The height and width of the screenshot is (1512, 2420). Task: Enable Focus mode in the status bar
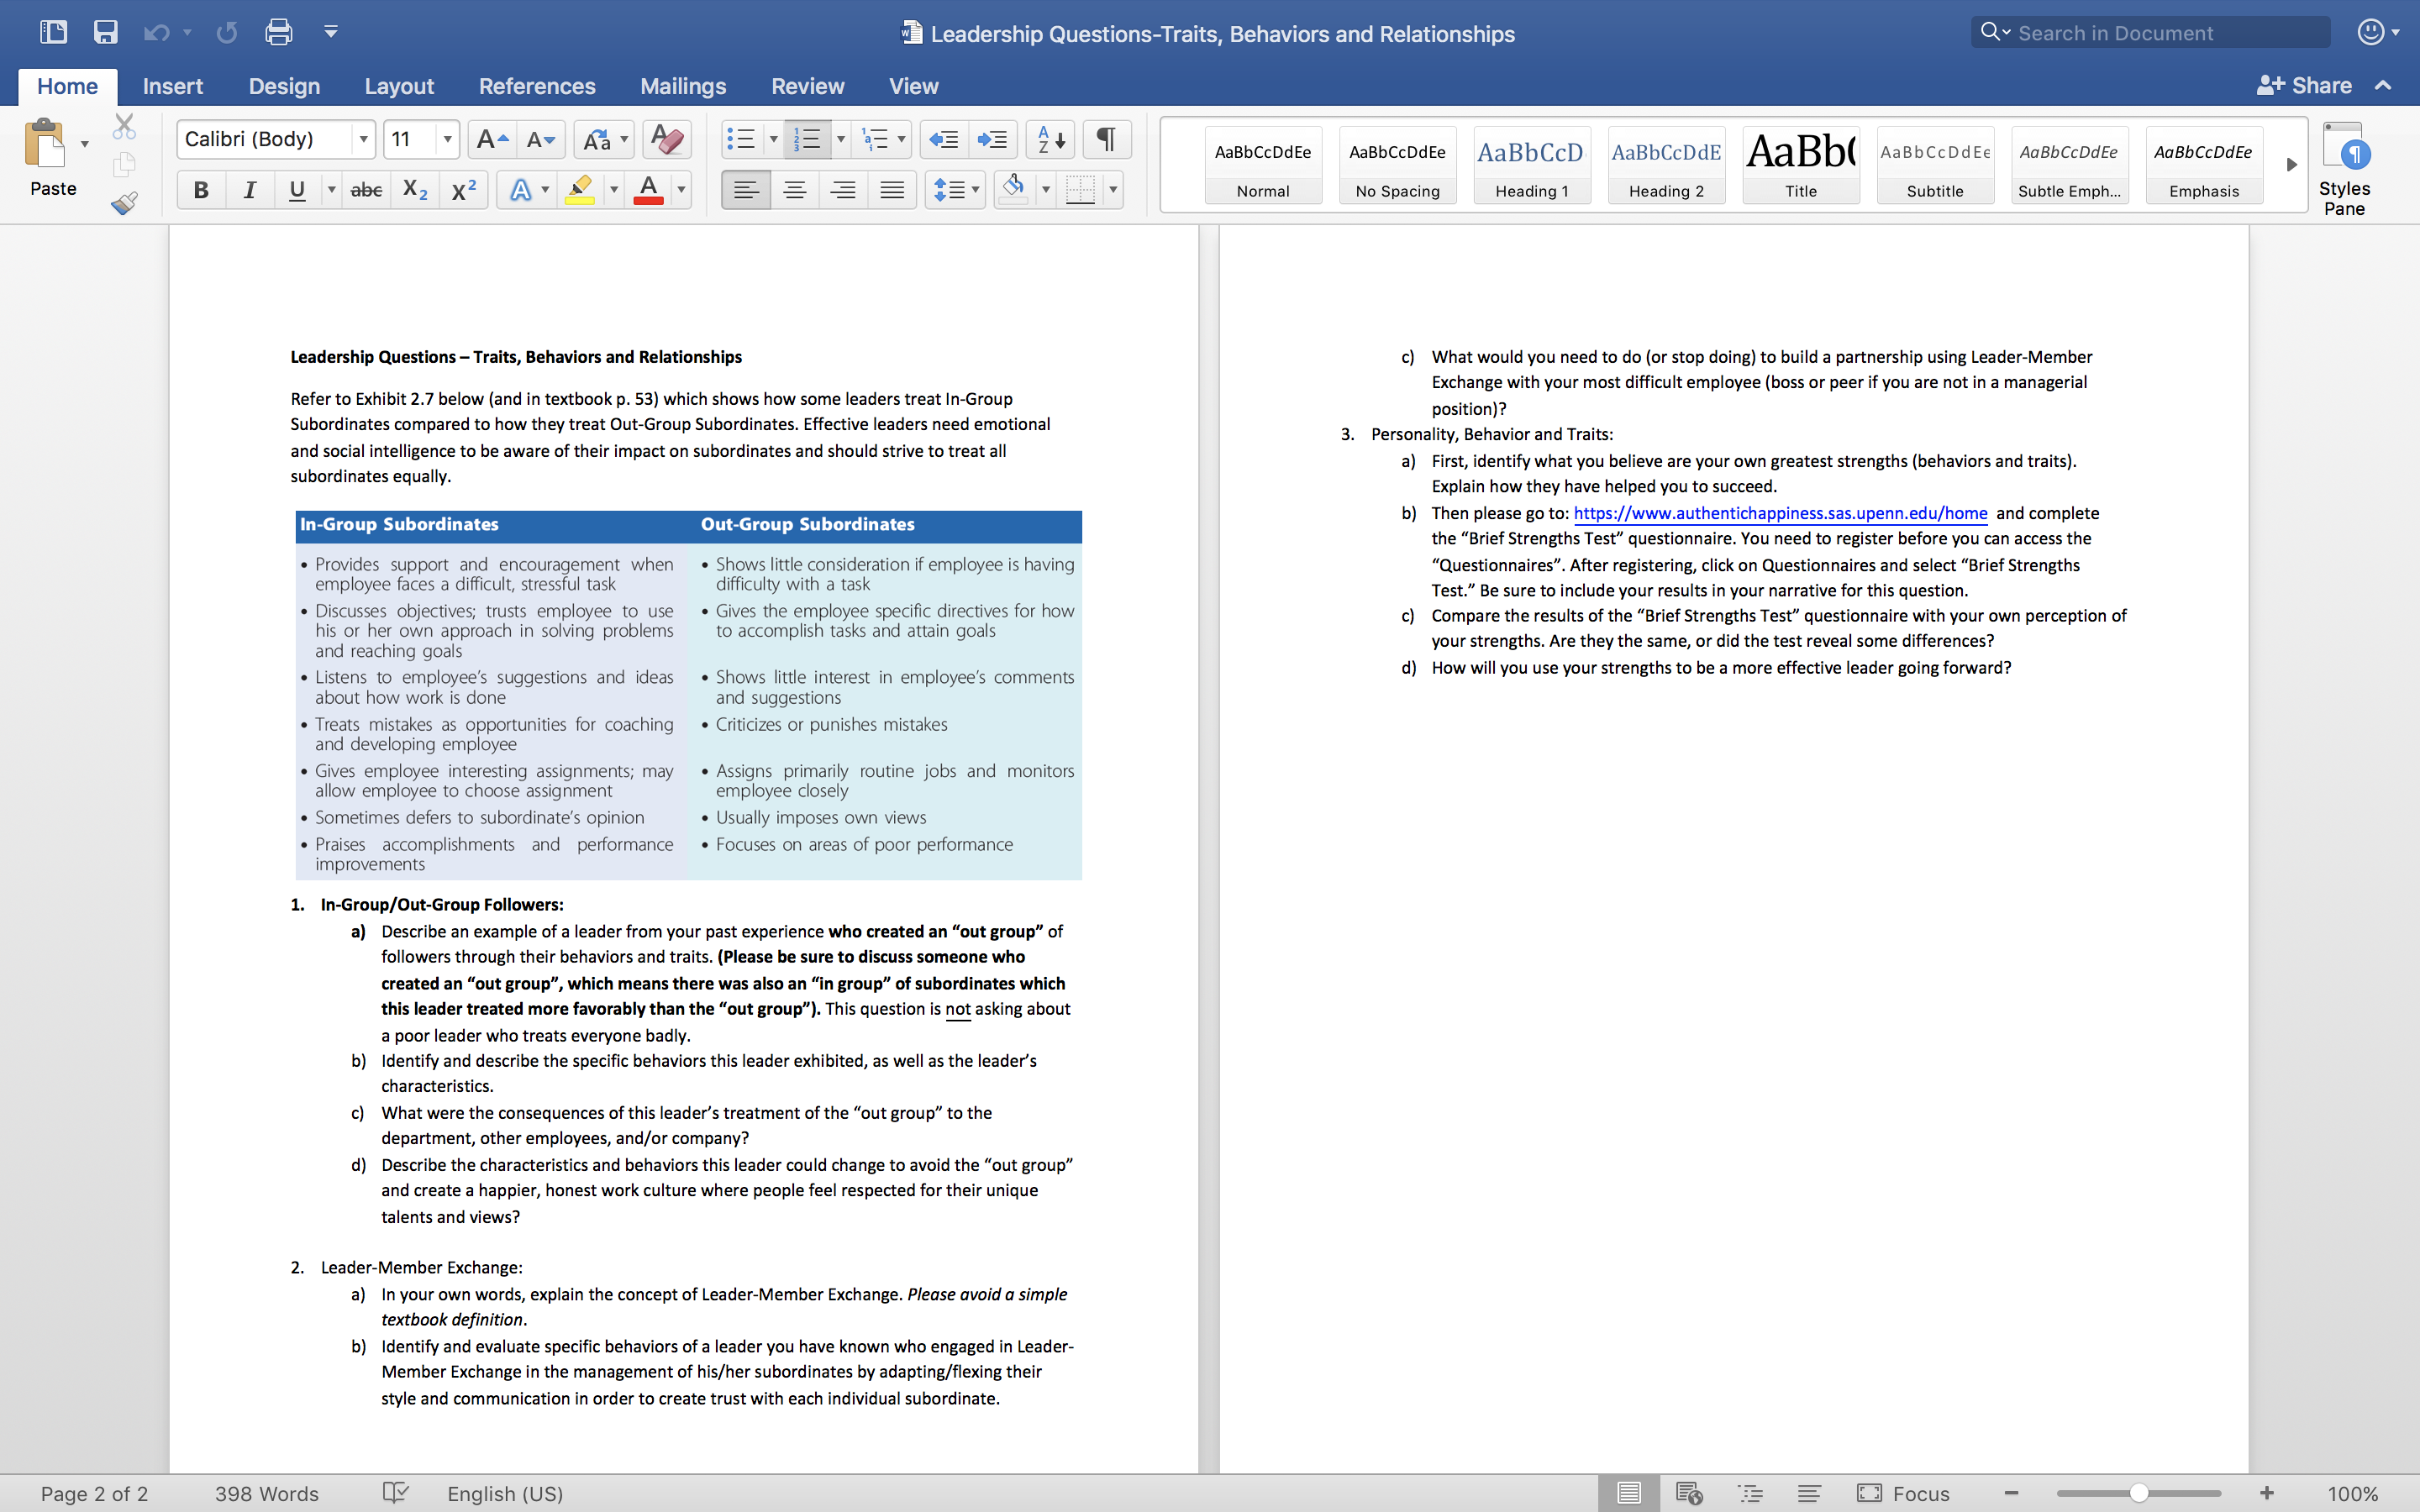pos(1907,1493)
